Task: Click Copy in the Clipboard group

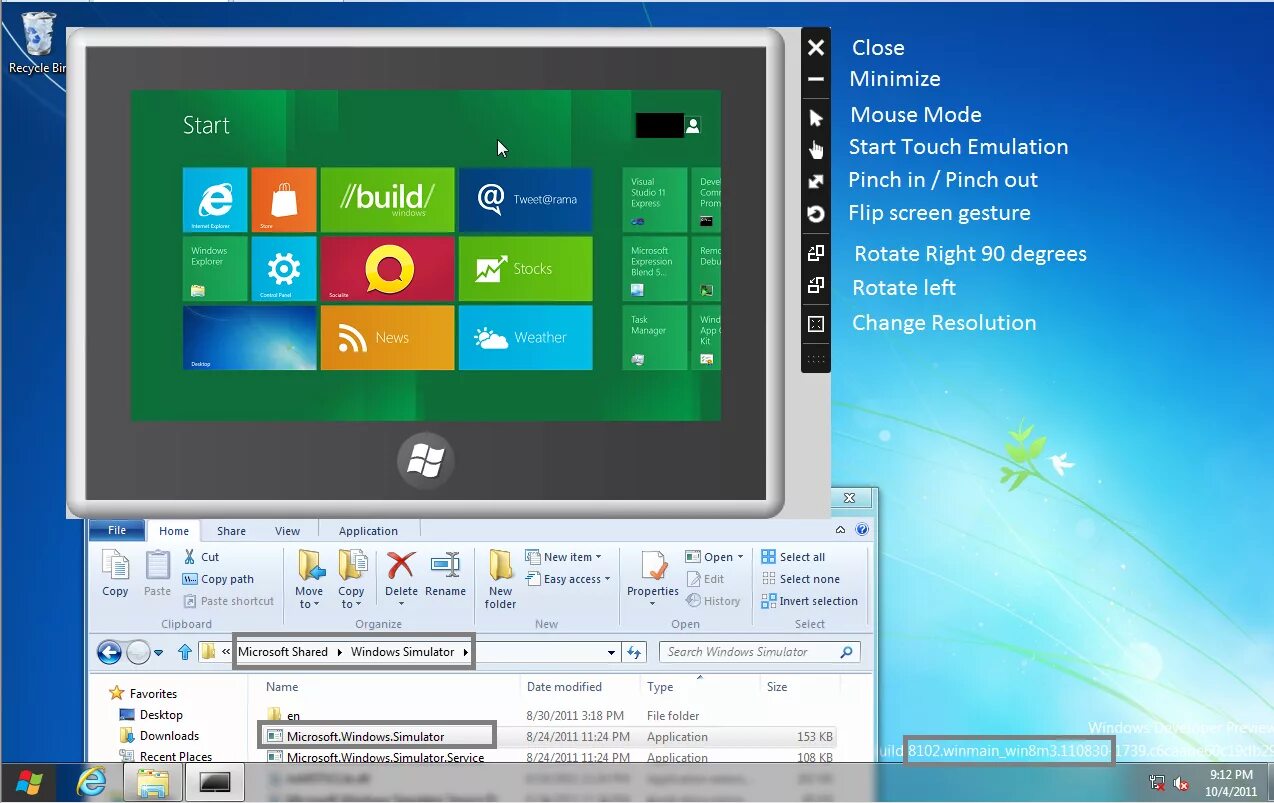Action: coord(115,574)
